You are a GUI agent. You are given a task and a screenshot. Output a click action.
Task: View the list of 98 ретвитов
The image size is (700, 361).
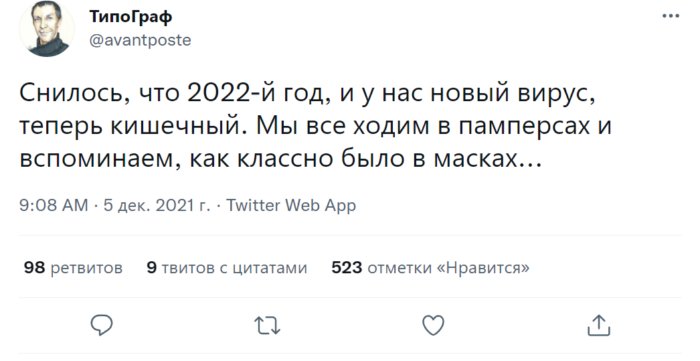tap(73, 267)
